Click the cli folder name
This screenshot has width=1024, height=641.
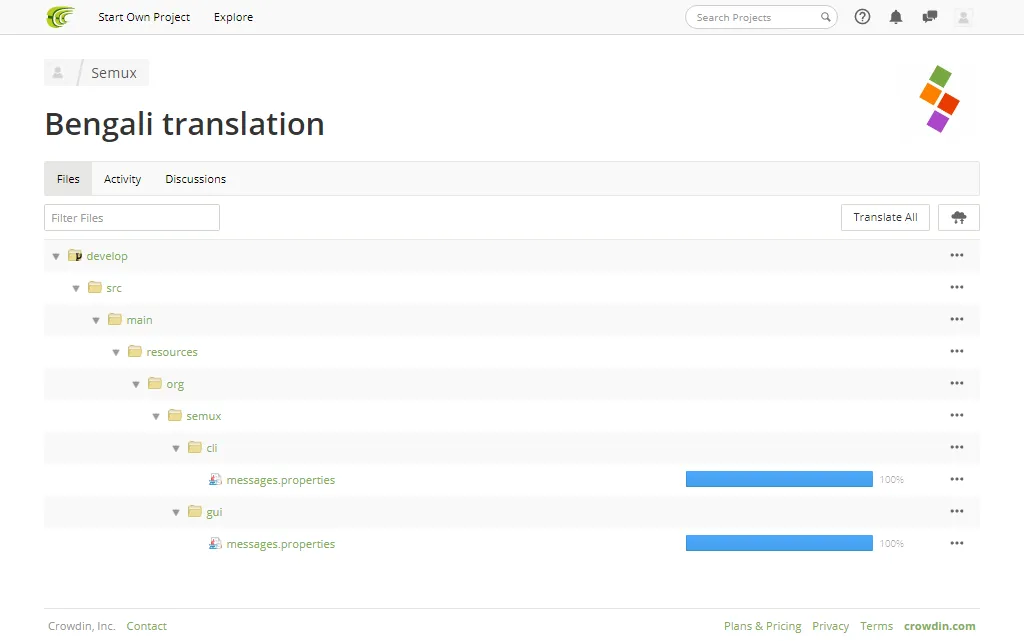[212, 448]
